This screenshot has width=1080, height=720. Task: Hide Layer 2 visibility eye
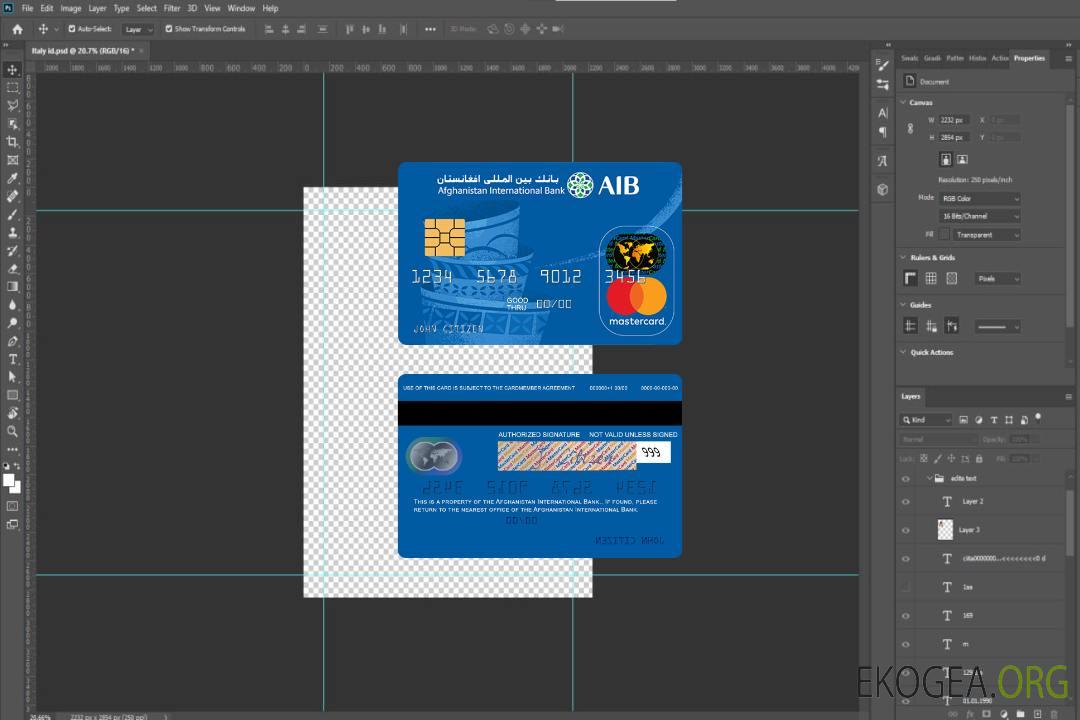pyautogui.click(x=906, y=502)
